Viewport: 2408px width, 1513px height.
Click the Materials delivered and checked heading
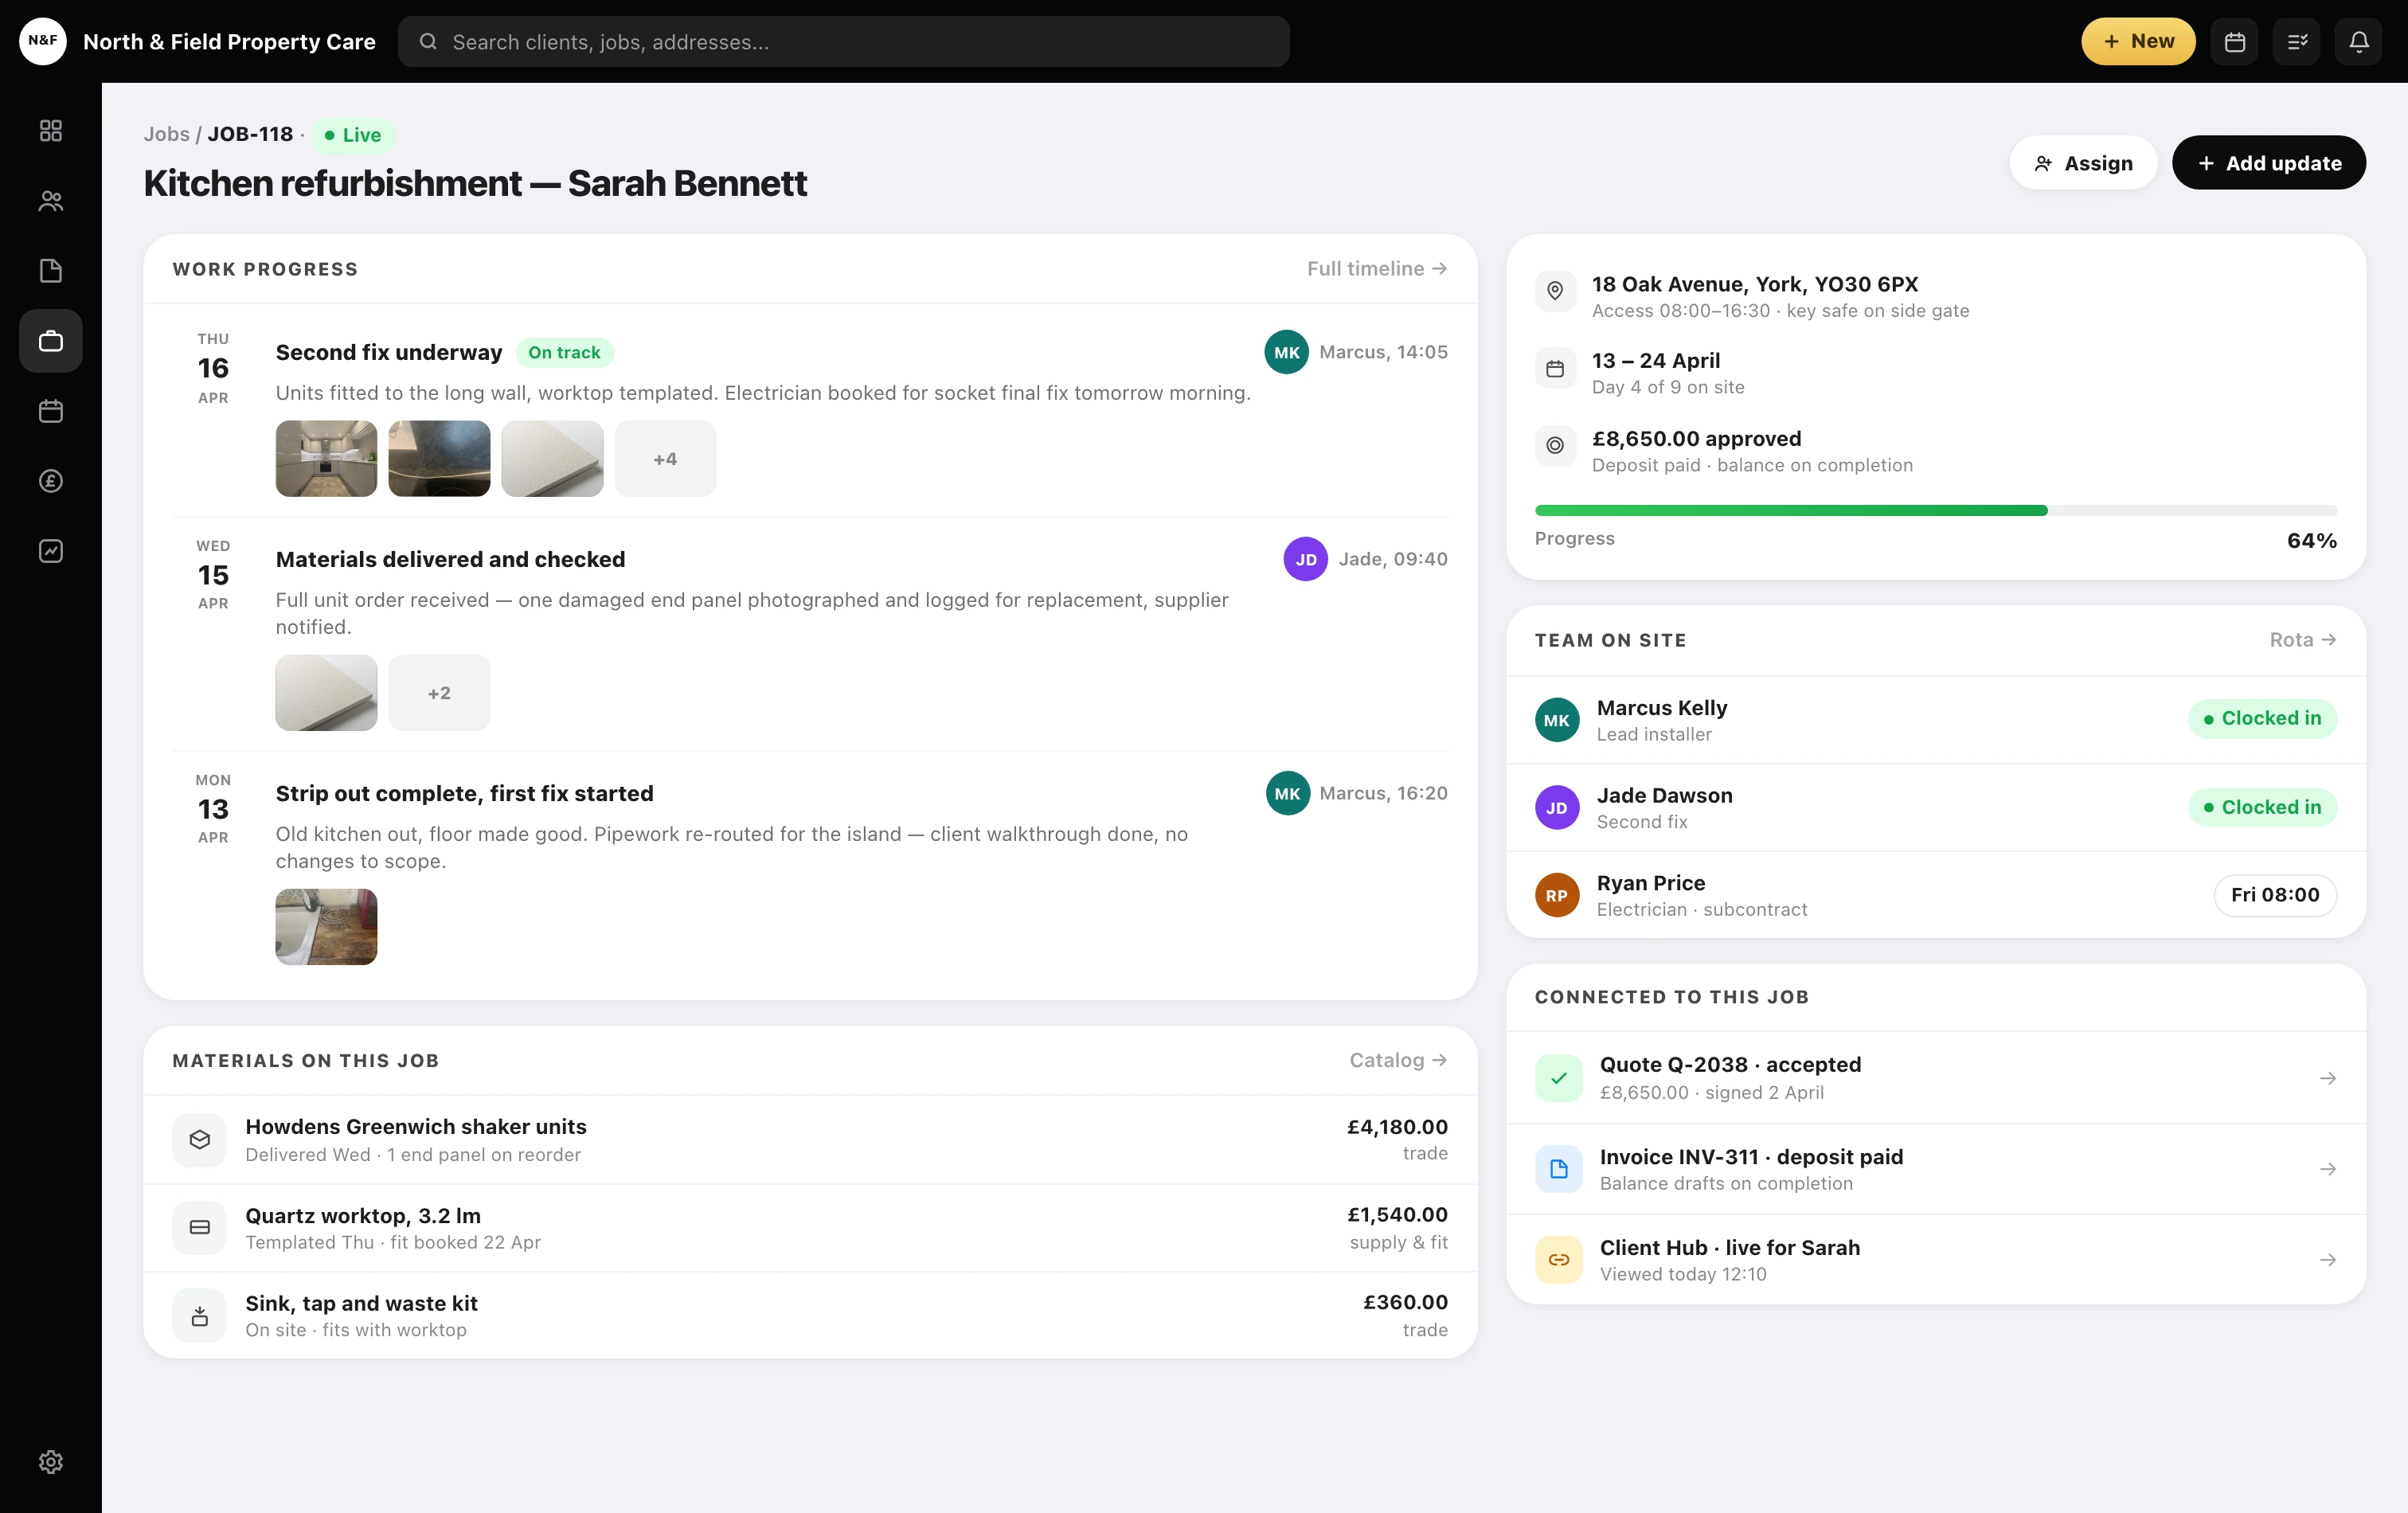pos(450,560)
